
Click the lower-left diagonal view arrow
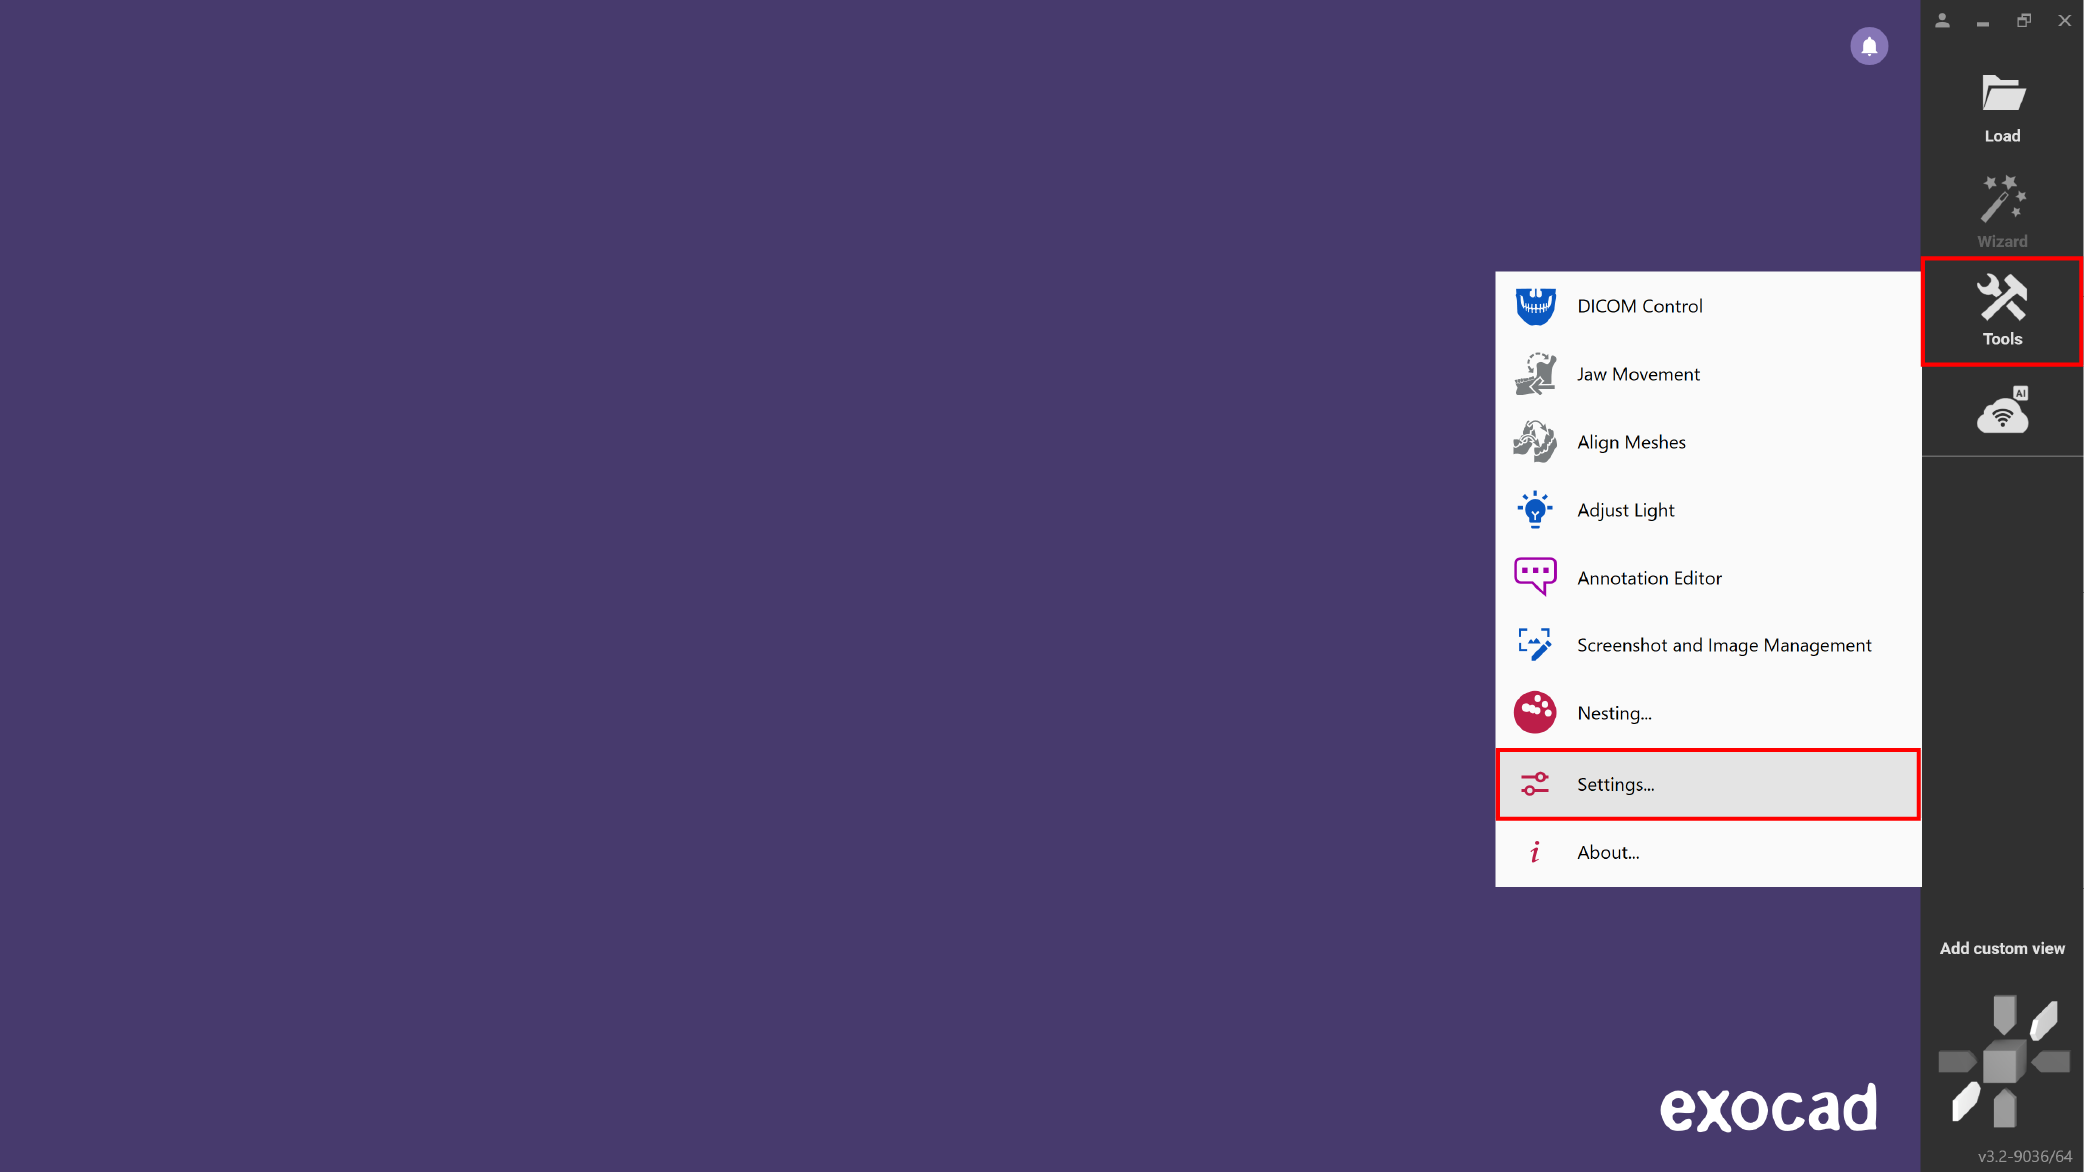[1965, 1102]
